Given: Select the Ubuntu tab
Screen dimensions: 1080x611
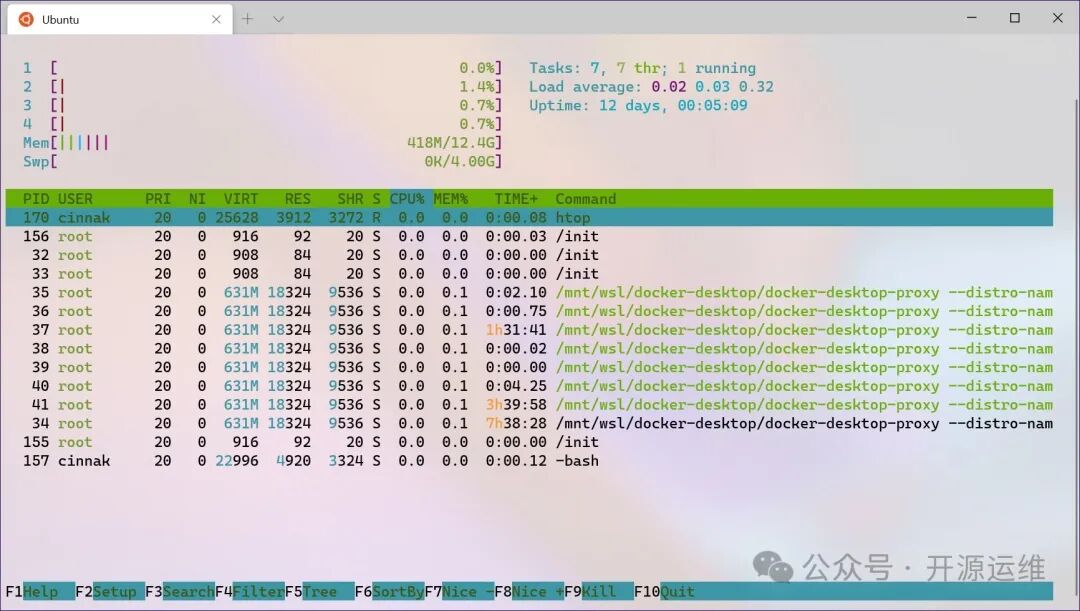Looking at the screenshot, I should click(120, 19).
